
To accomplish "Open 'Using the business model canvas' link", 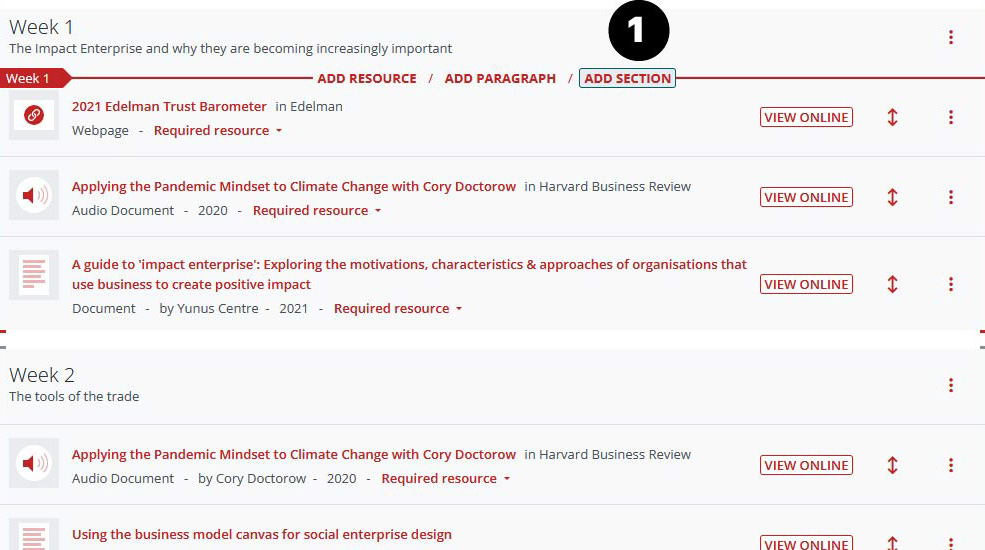I will click(x=262, y=535).
